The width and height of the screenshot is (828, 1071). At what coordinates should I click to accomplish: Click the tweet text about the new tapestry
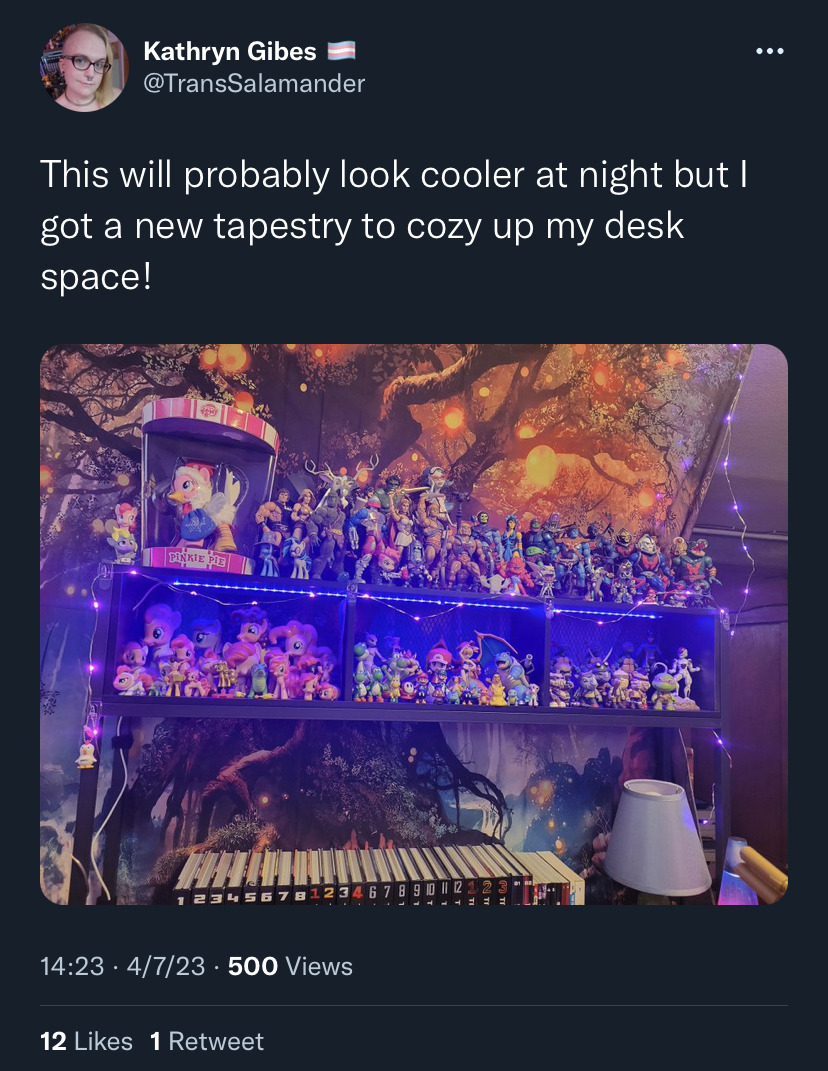click(394, 225)
